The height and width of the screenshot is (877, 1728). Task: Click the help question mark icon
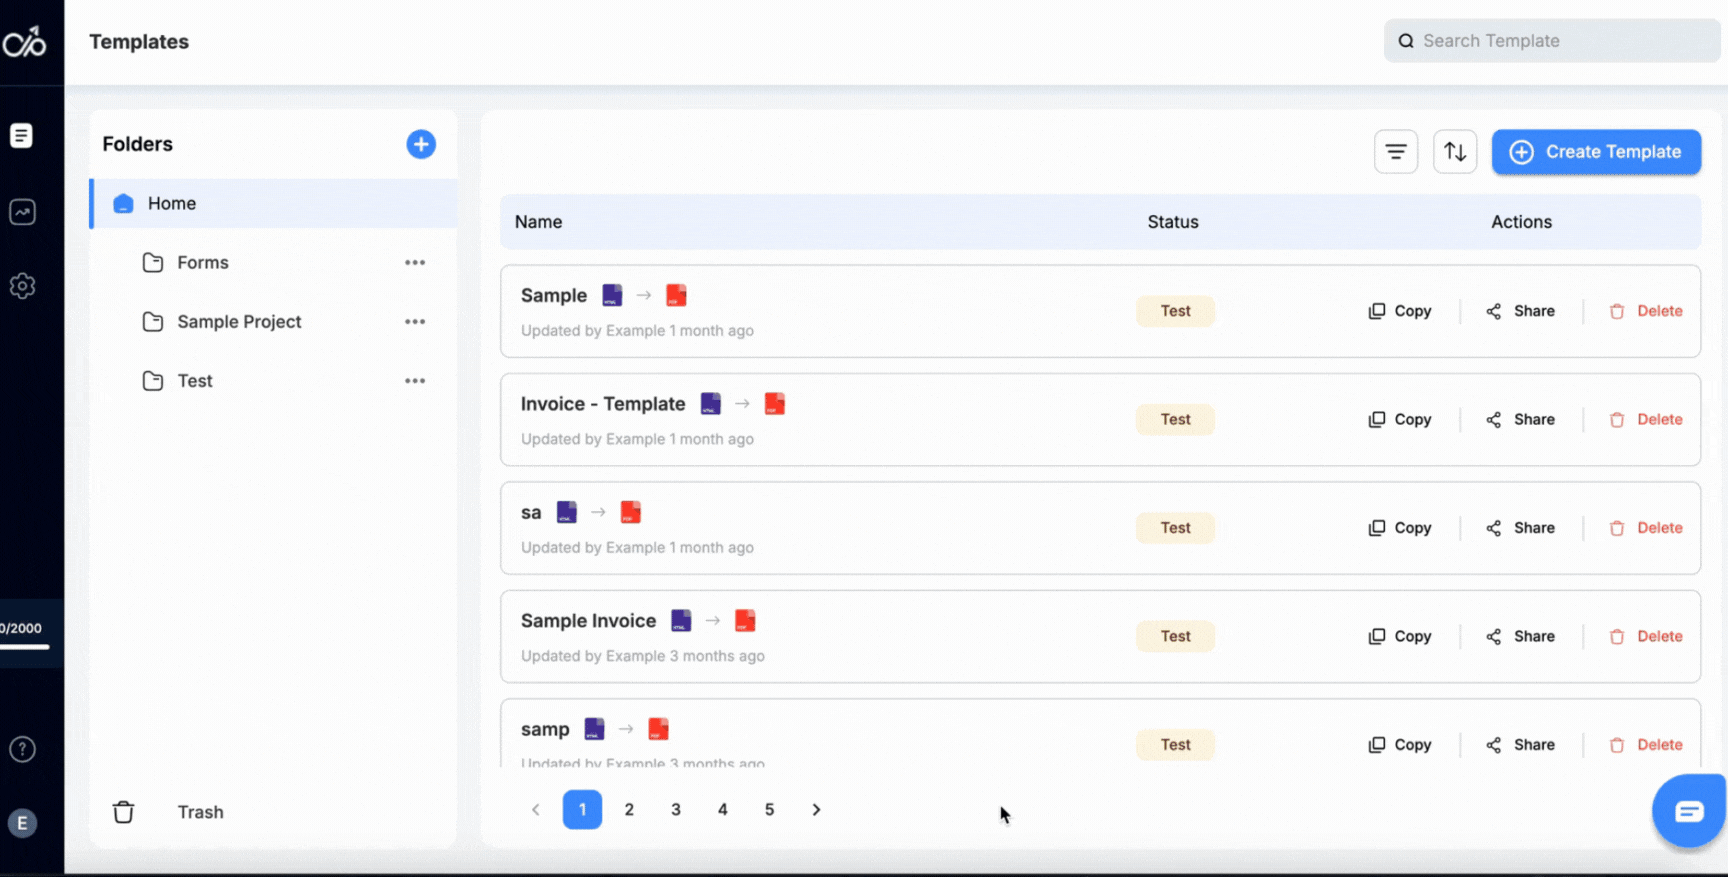click(x=22, y=749)
